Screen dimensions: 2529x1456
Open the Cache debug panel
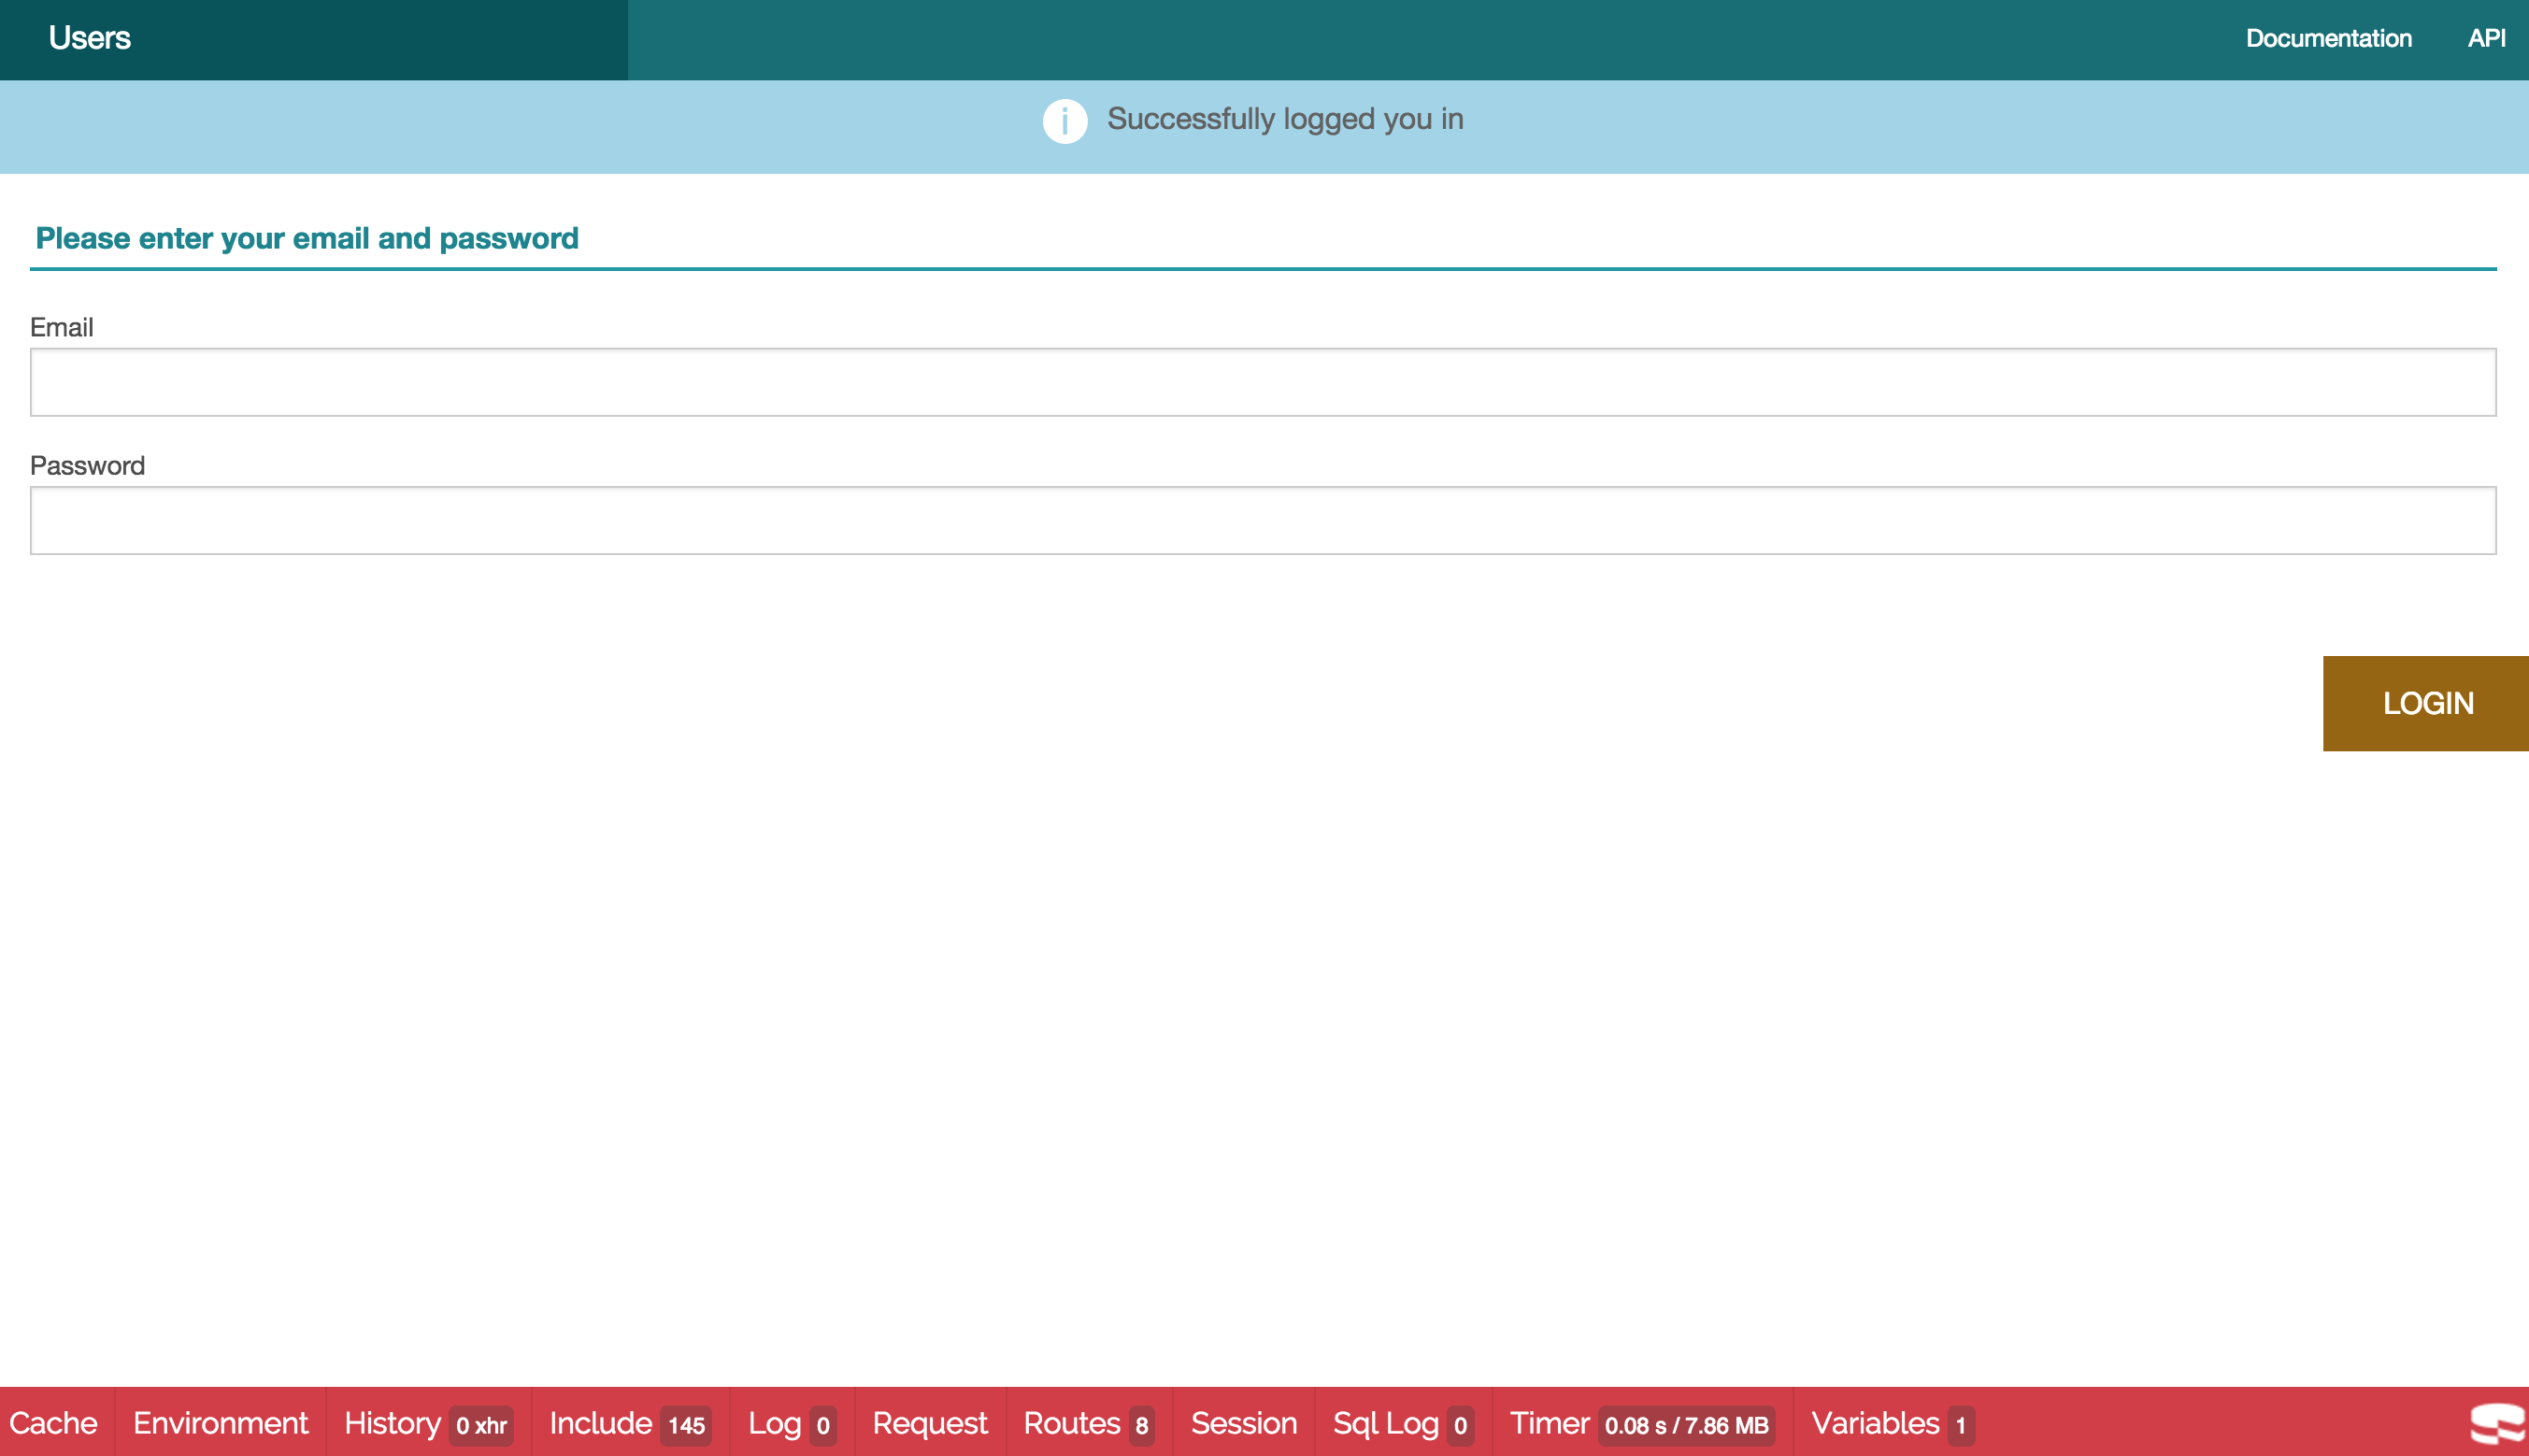(x=54, y=1422)
